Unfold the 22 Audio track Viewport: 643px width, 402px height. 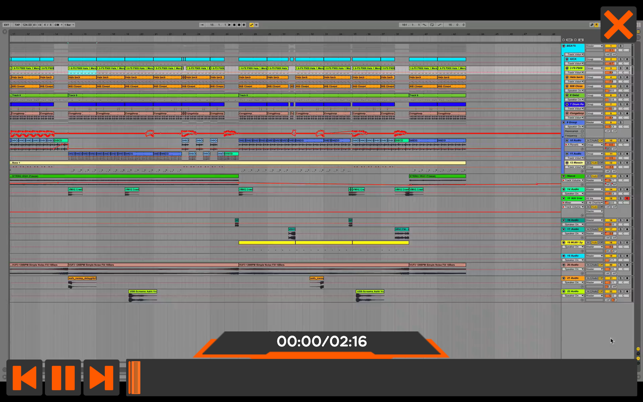point(563,291)
